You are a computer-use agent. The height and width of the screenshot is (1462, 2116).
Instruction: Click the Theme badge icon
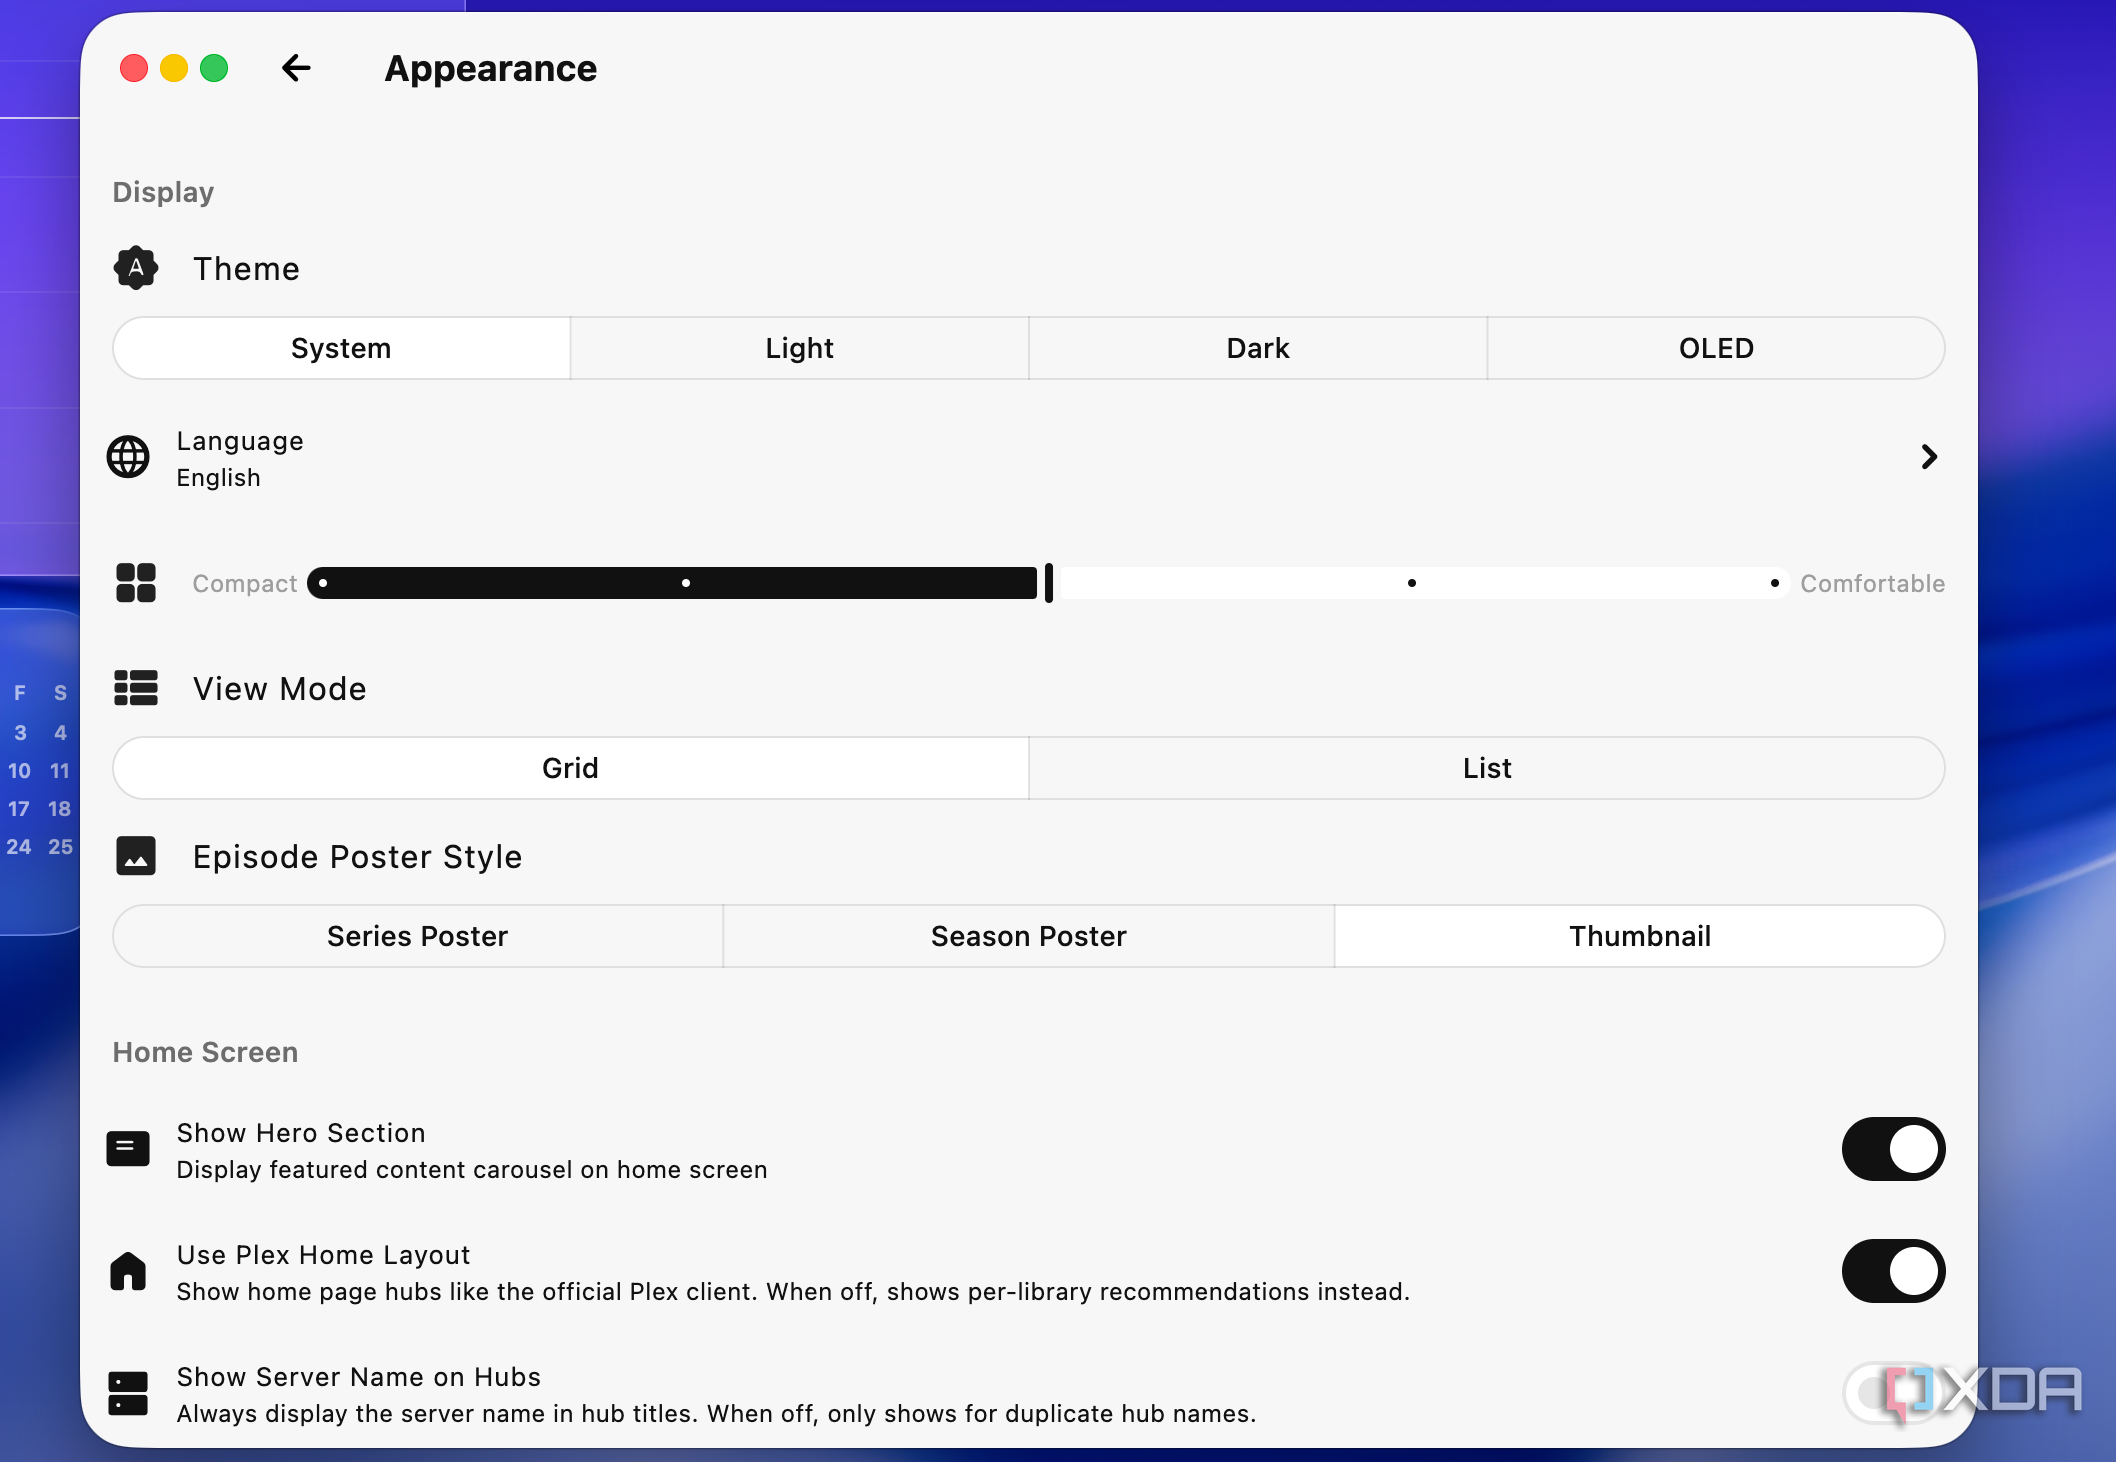(x=136, y=268)
